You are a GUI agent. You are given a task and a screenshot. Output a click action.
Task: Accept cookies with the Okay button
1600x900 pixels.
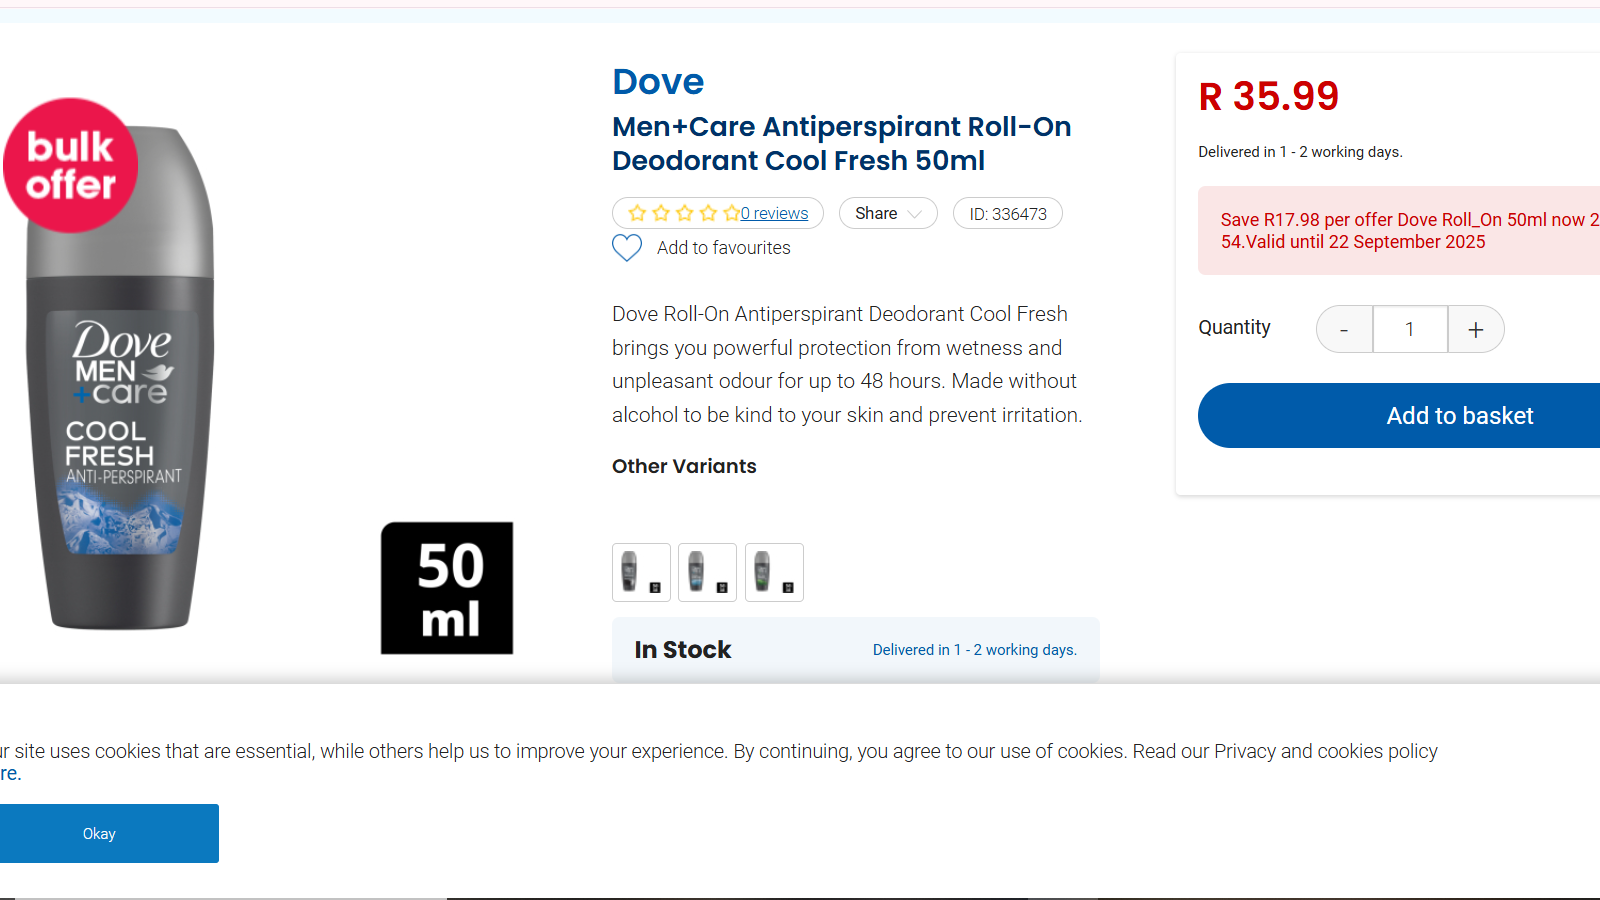[99, 834]
